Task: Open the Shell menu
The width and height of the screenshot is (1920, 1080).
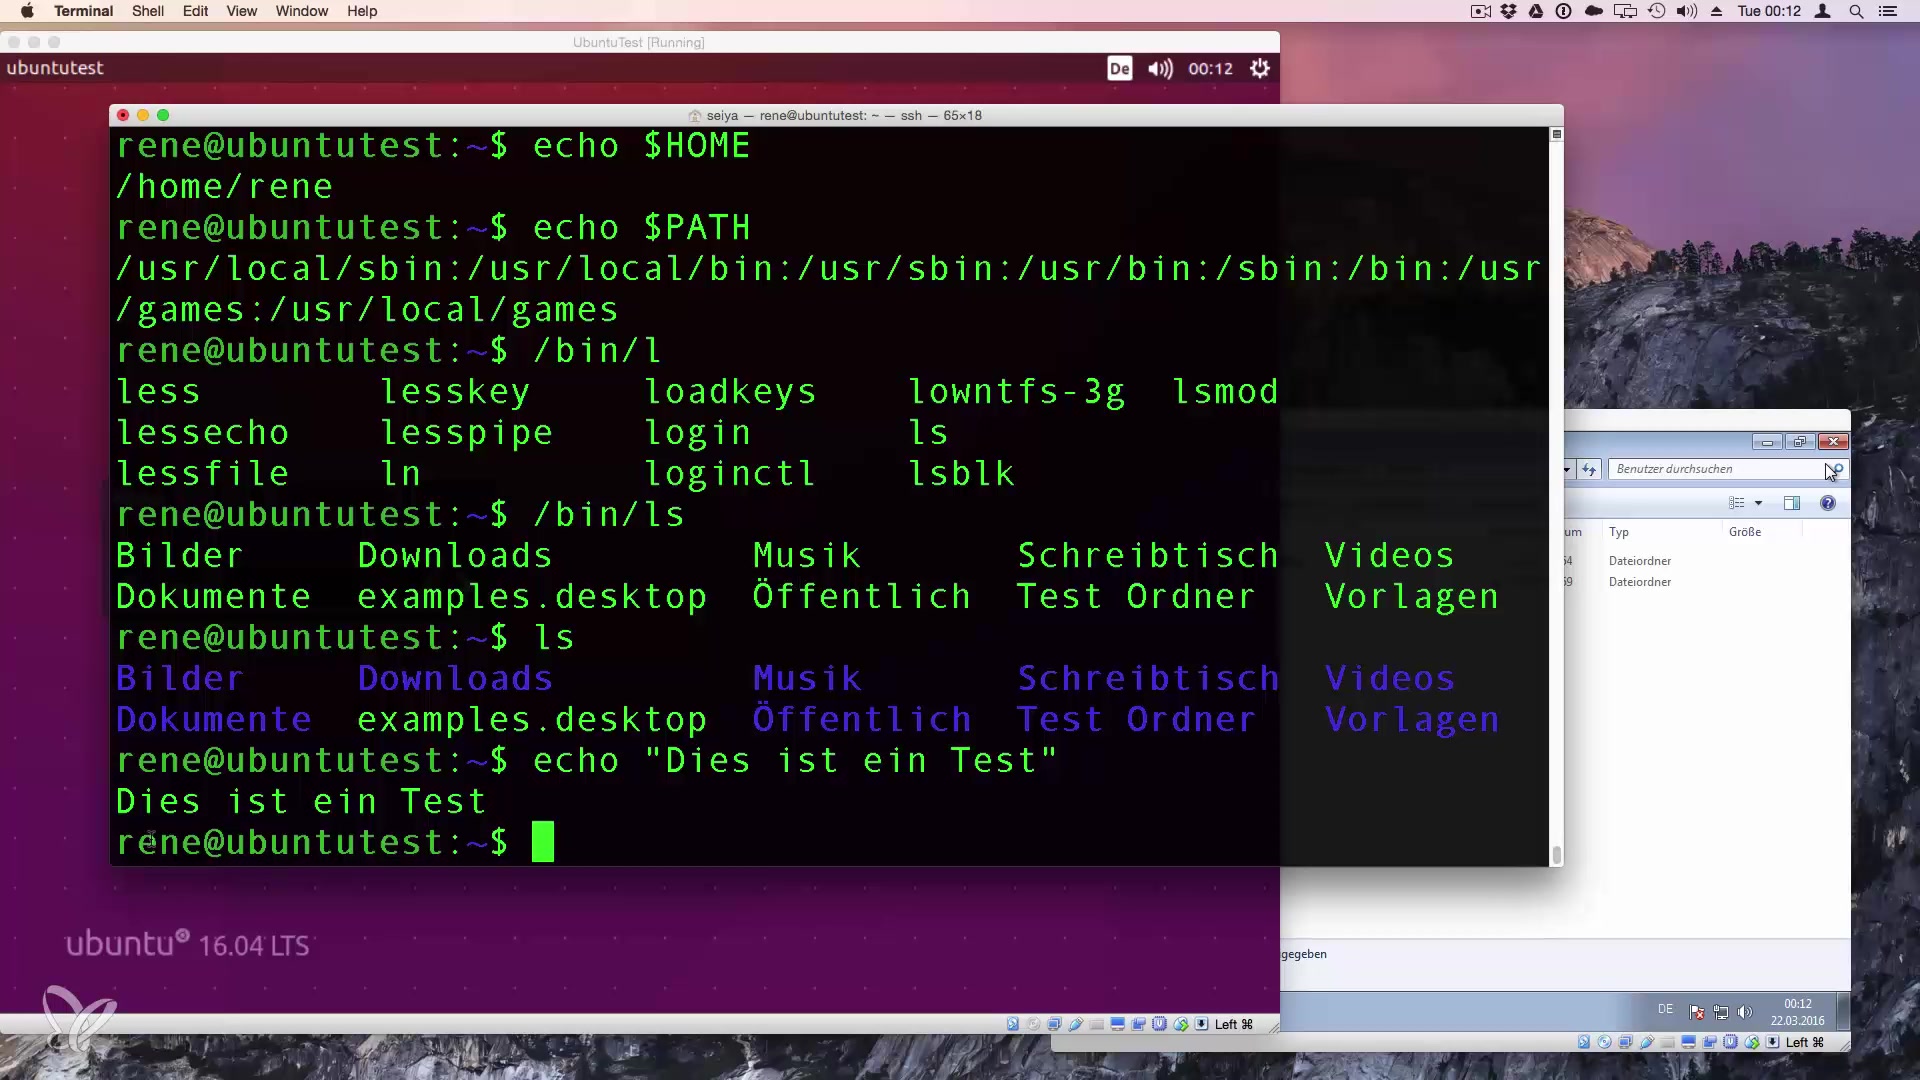Action: pyautogui.click(x=147, y=11)
